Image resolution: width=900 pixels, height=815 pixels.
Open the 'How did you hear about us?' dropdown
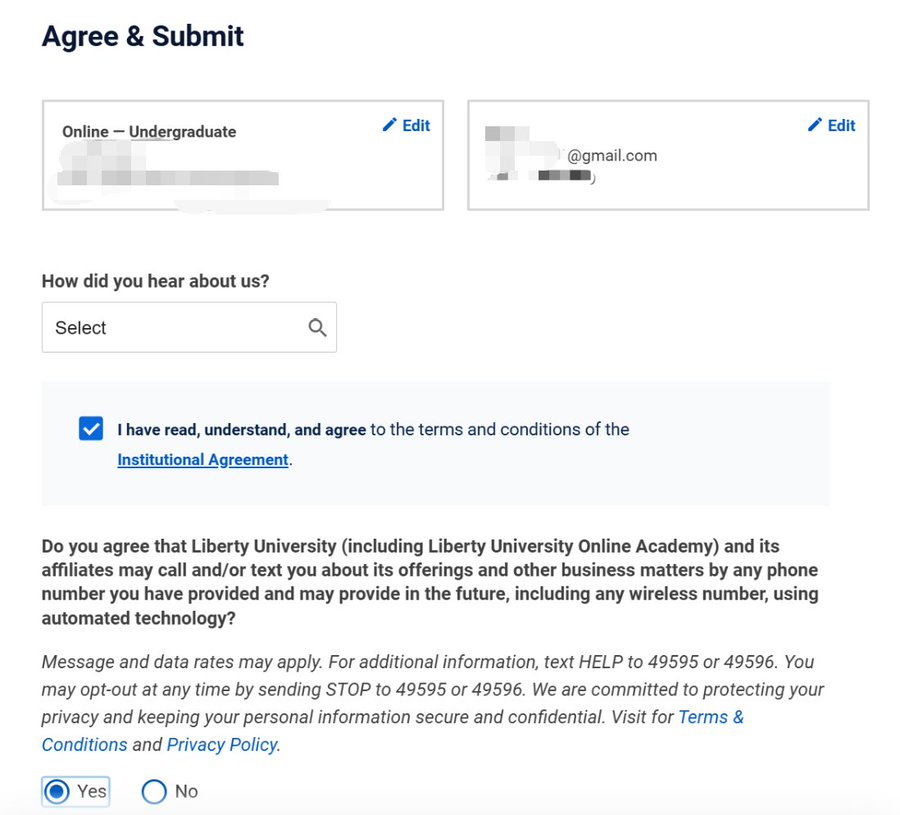(189, 328)
